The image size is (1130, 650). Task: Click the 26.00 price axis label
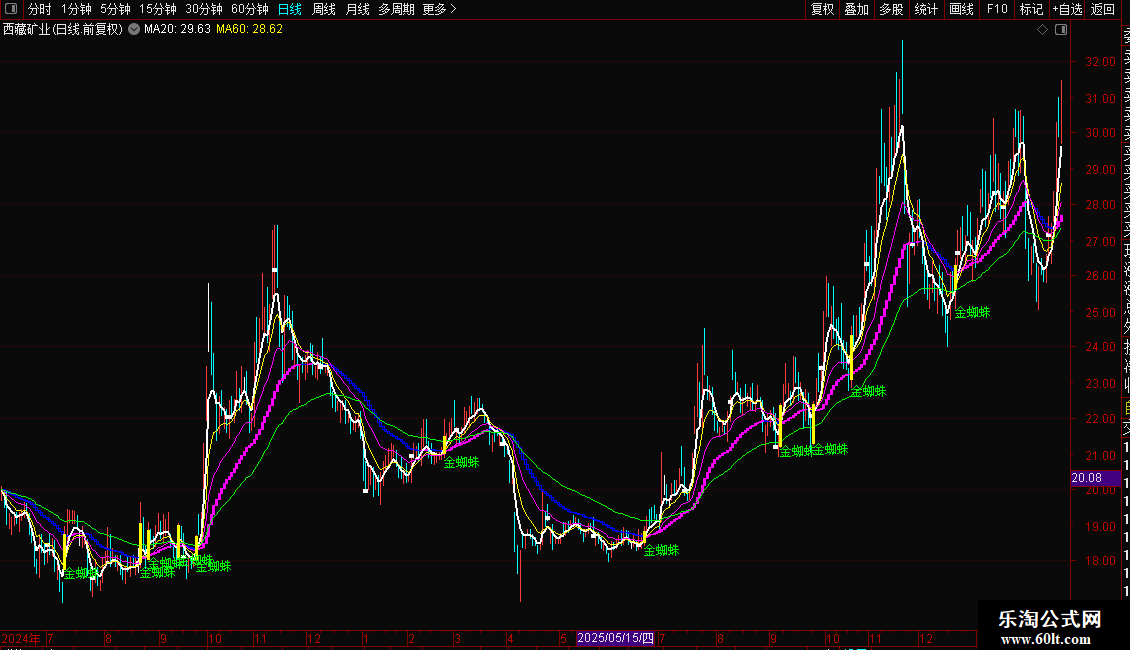tap(1100, 275)
